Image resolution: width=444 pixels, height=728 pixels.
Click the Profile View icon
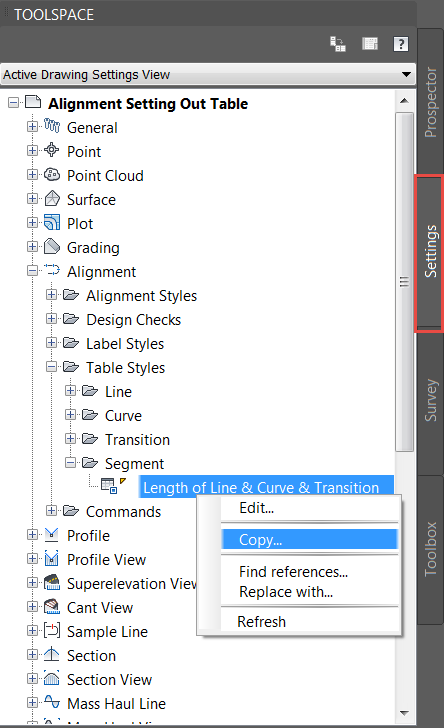(x=52, y=559)
